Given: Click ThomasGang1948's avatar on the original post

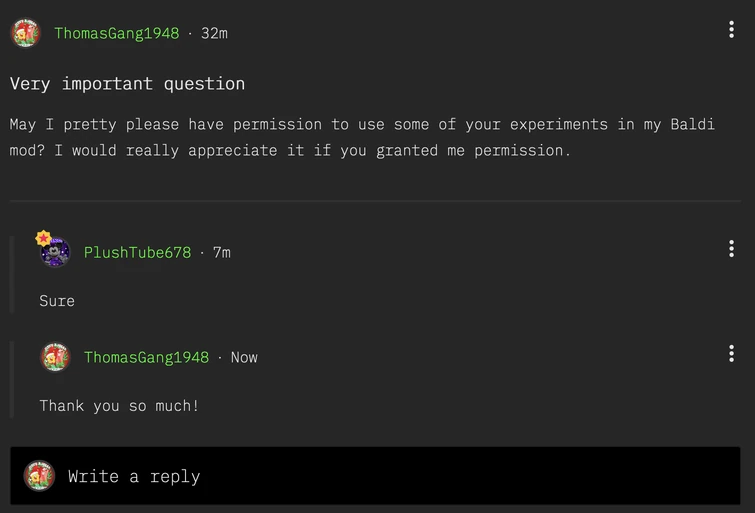Looking at the screenshot, I should (25, 33).
